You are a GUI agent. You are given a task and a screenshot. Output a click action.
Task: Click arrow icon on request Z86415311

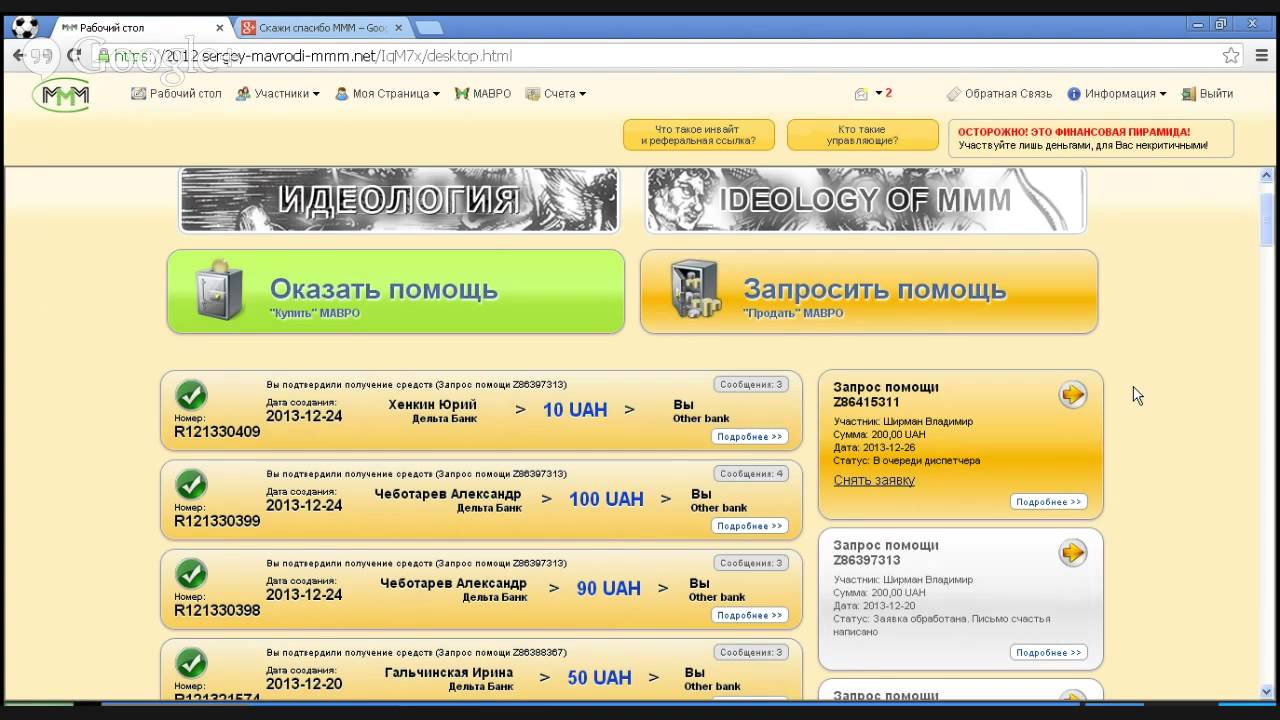pyautogui.click(x=1073, y=395)
